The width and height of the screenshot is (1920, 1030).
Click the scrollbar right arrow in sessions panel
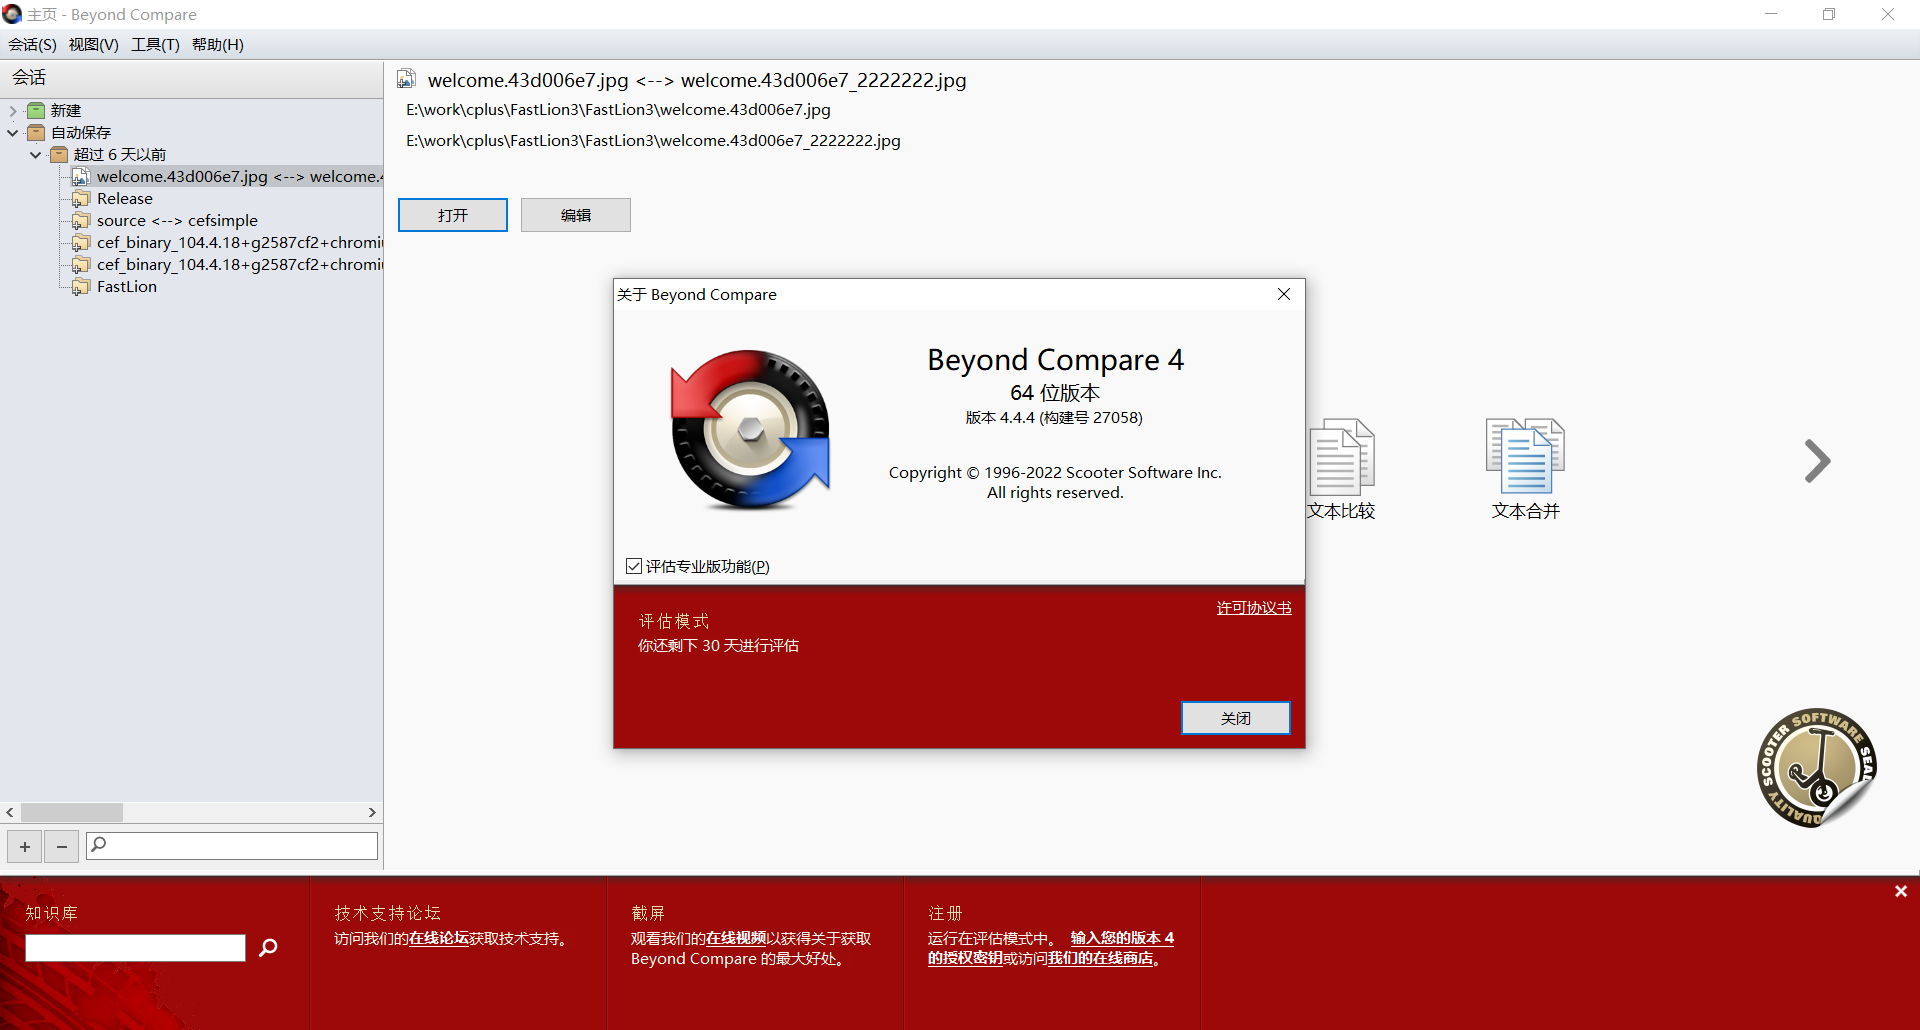372,813
